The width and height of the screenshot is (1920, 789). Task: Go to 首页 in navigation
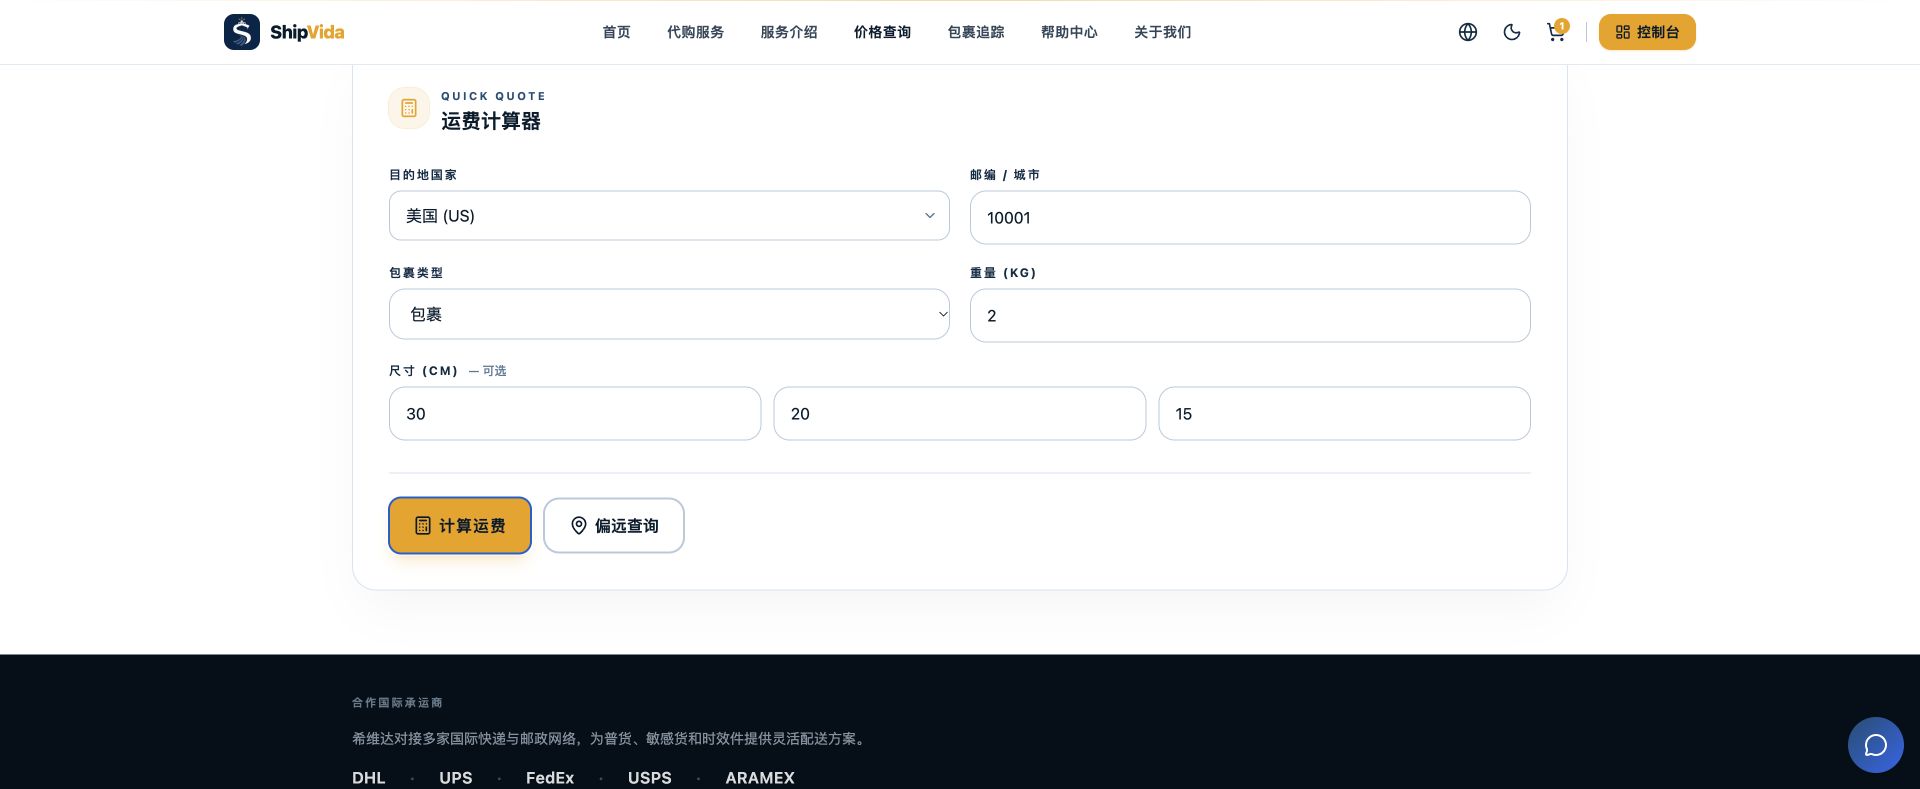coord(616,32)
